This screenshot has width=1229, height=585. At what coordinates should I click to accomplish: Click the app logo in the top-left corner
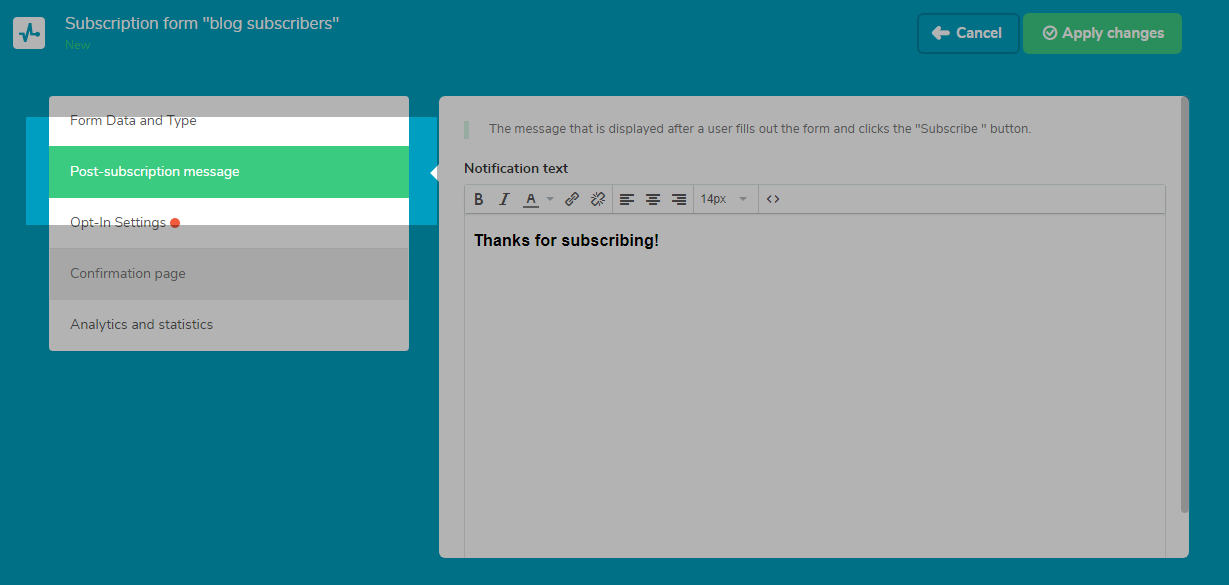pos(29,32)
